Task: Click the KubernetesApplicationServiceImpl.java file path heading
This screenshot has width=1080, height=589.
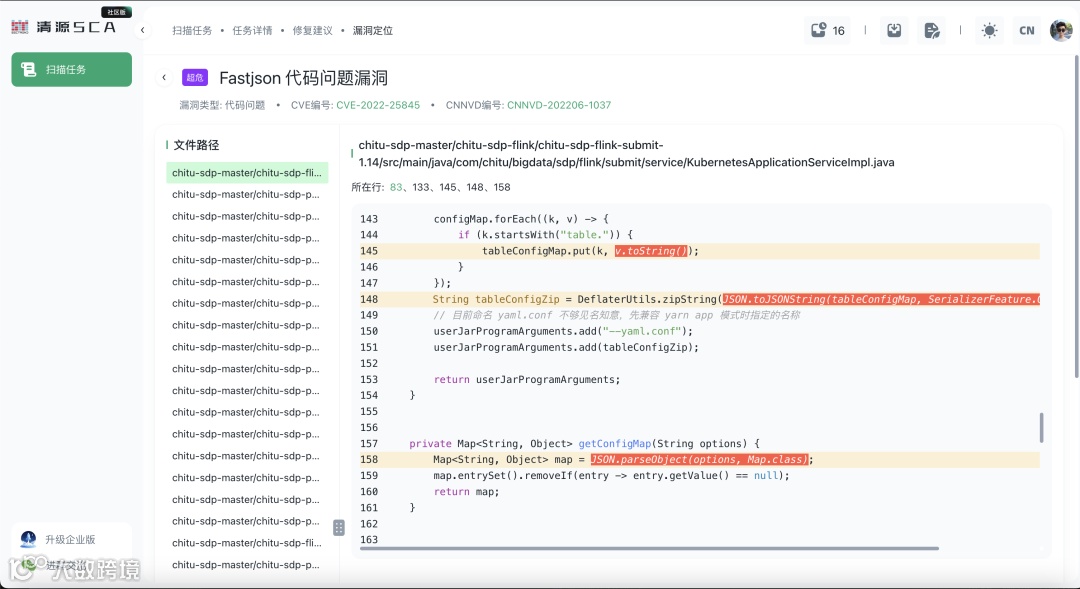Action: 626,154
